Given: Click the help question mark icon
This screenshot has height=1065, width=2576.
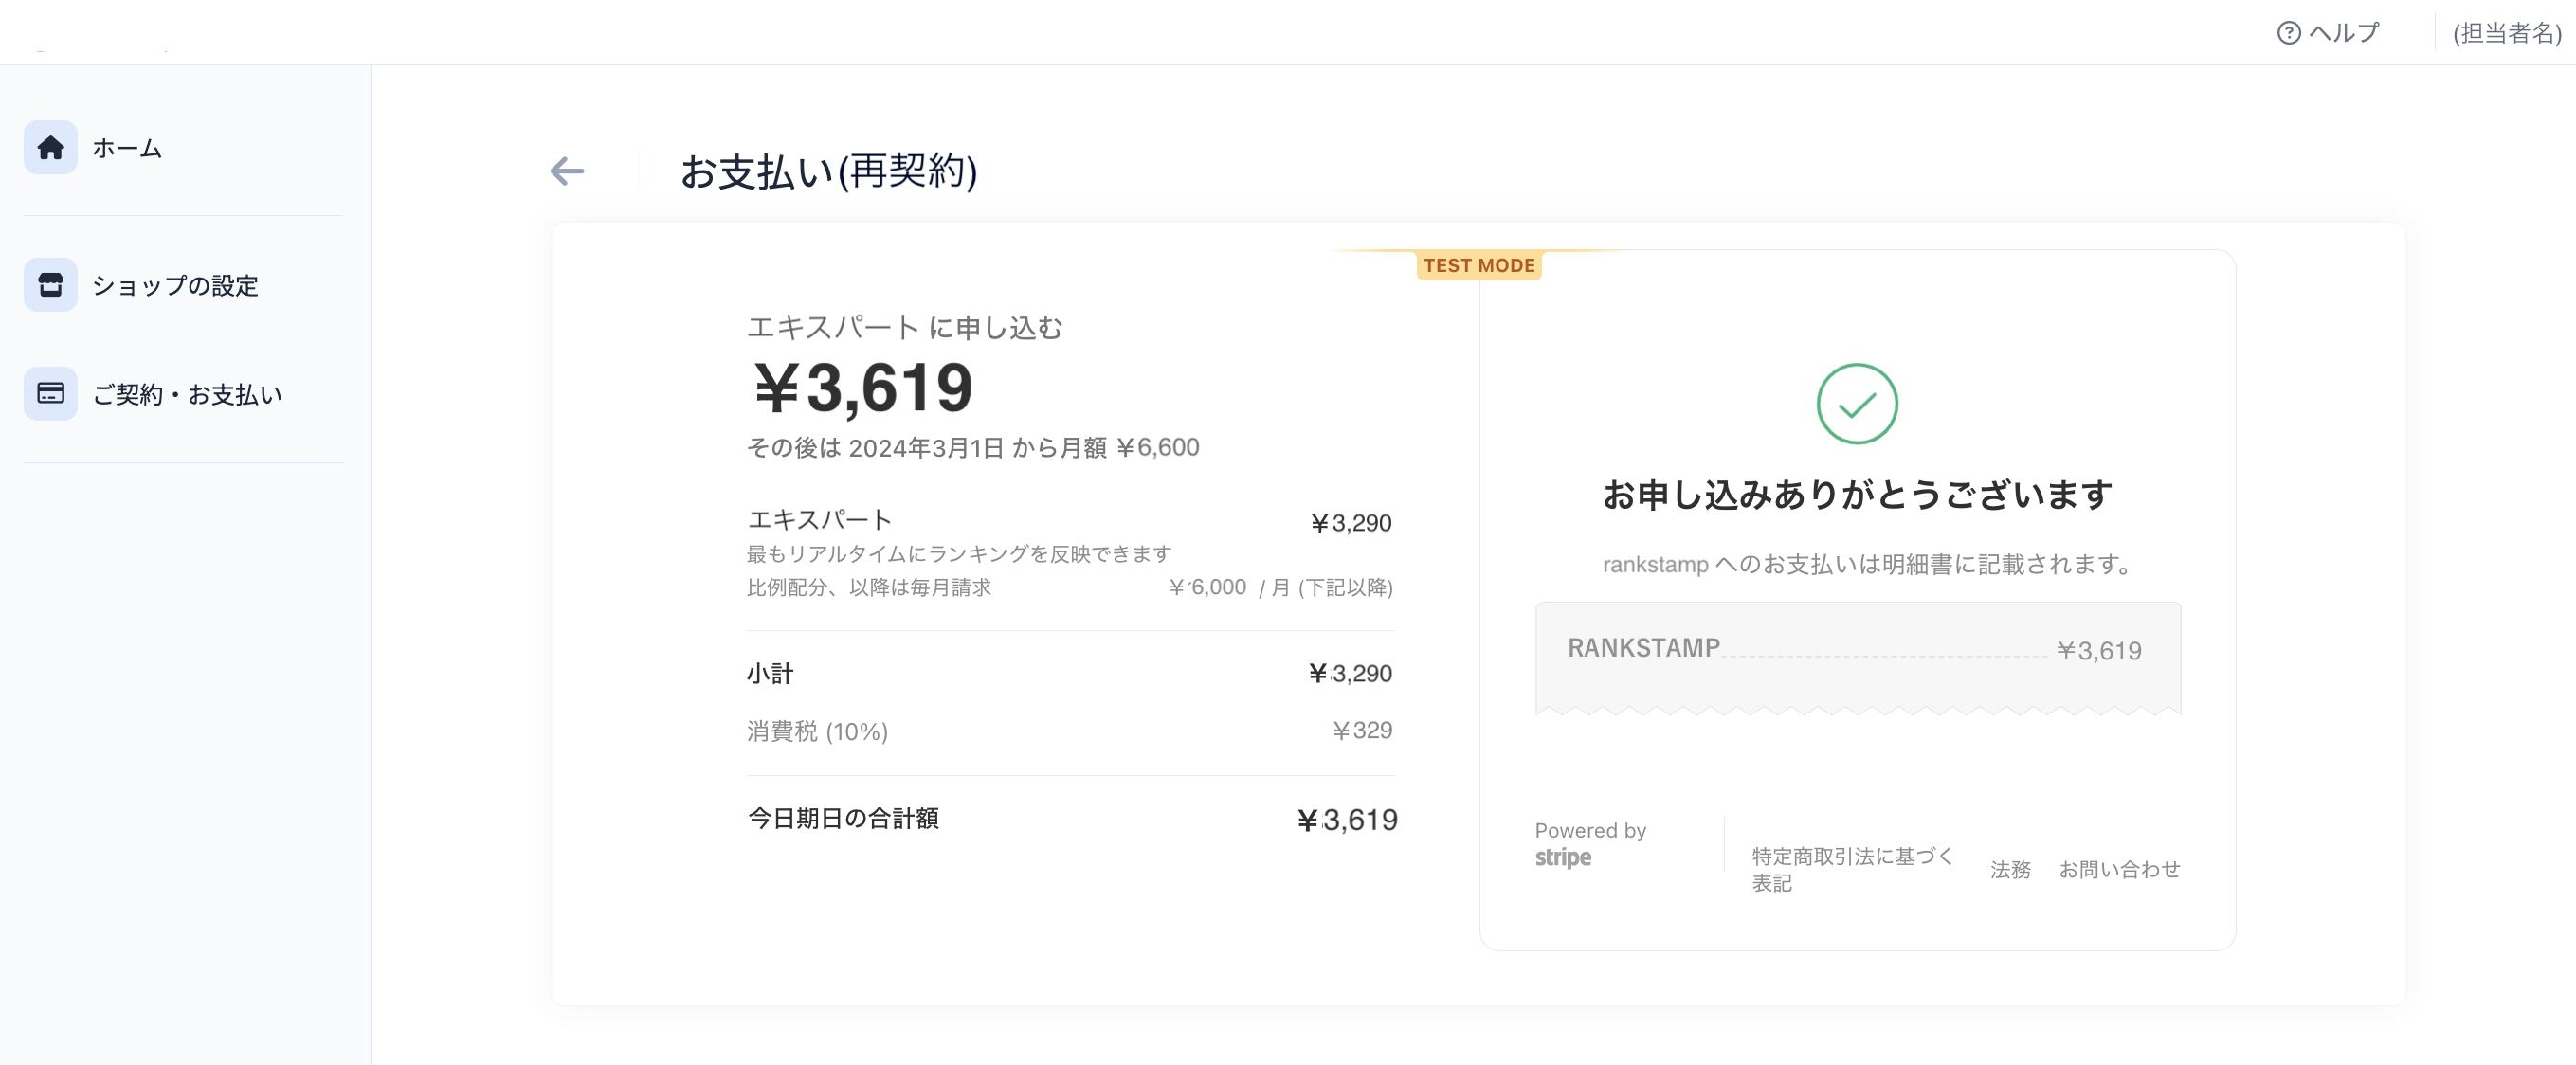Looking at the screenshot, I should (2288, 33).
